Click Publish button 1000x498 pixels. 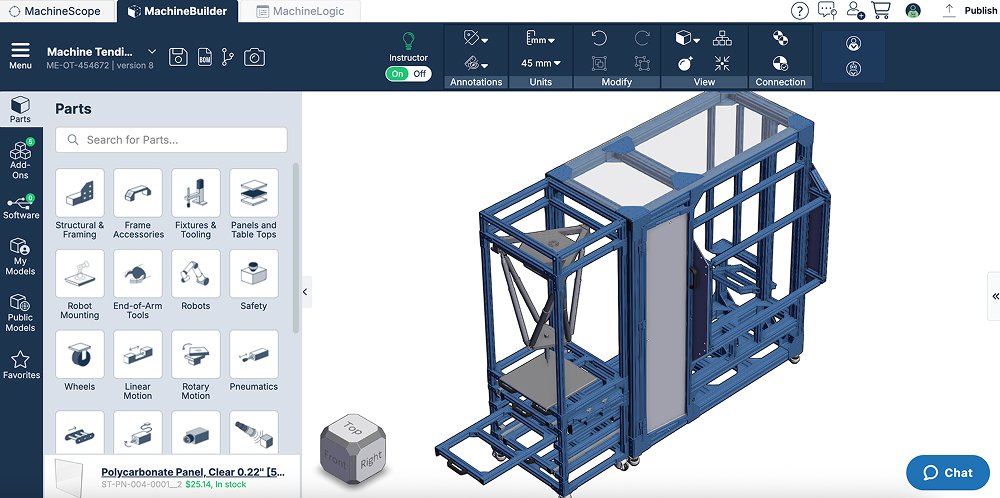pos(969,10)
